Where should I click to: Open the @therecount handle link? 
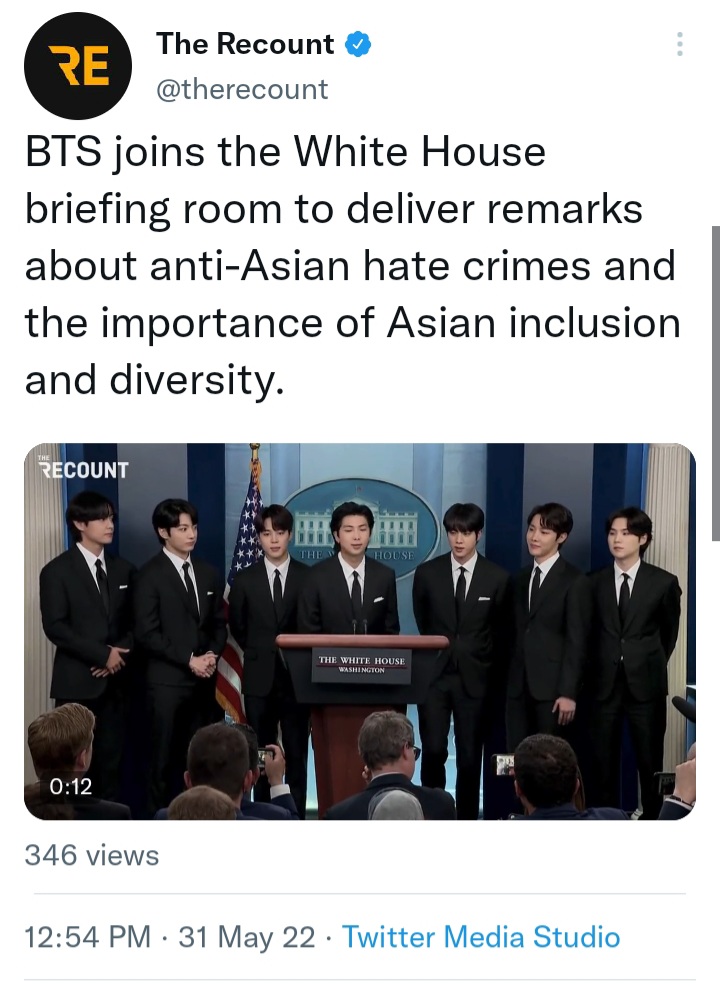click(242, 89)
